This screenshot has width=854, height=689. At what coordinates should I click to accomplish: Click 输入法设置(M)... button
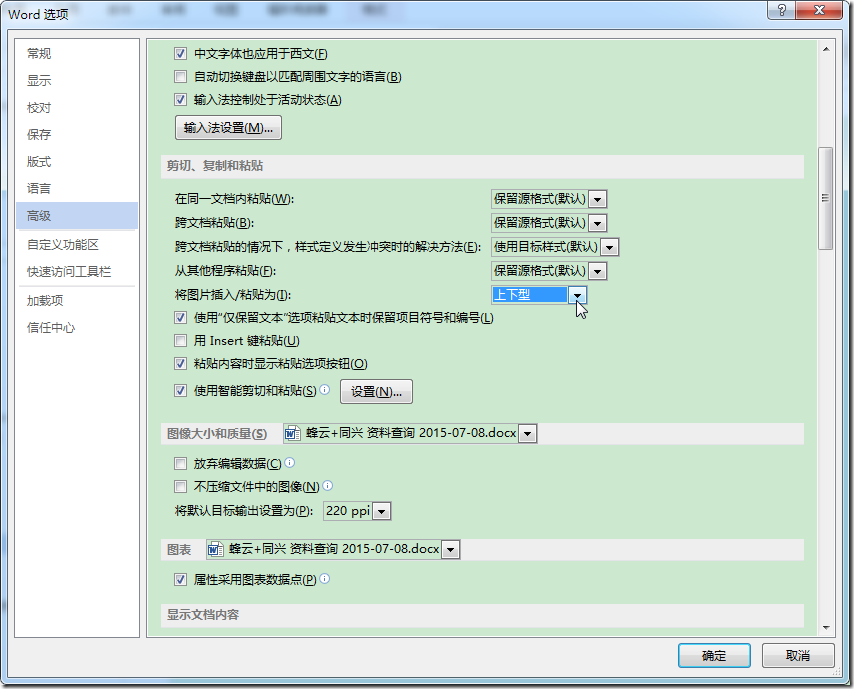[x=228, y=128]
